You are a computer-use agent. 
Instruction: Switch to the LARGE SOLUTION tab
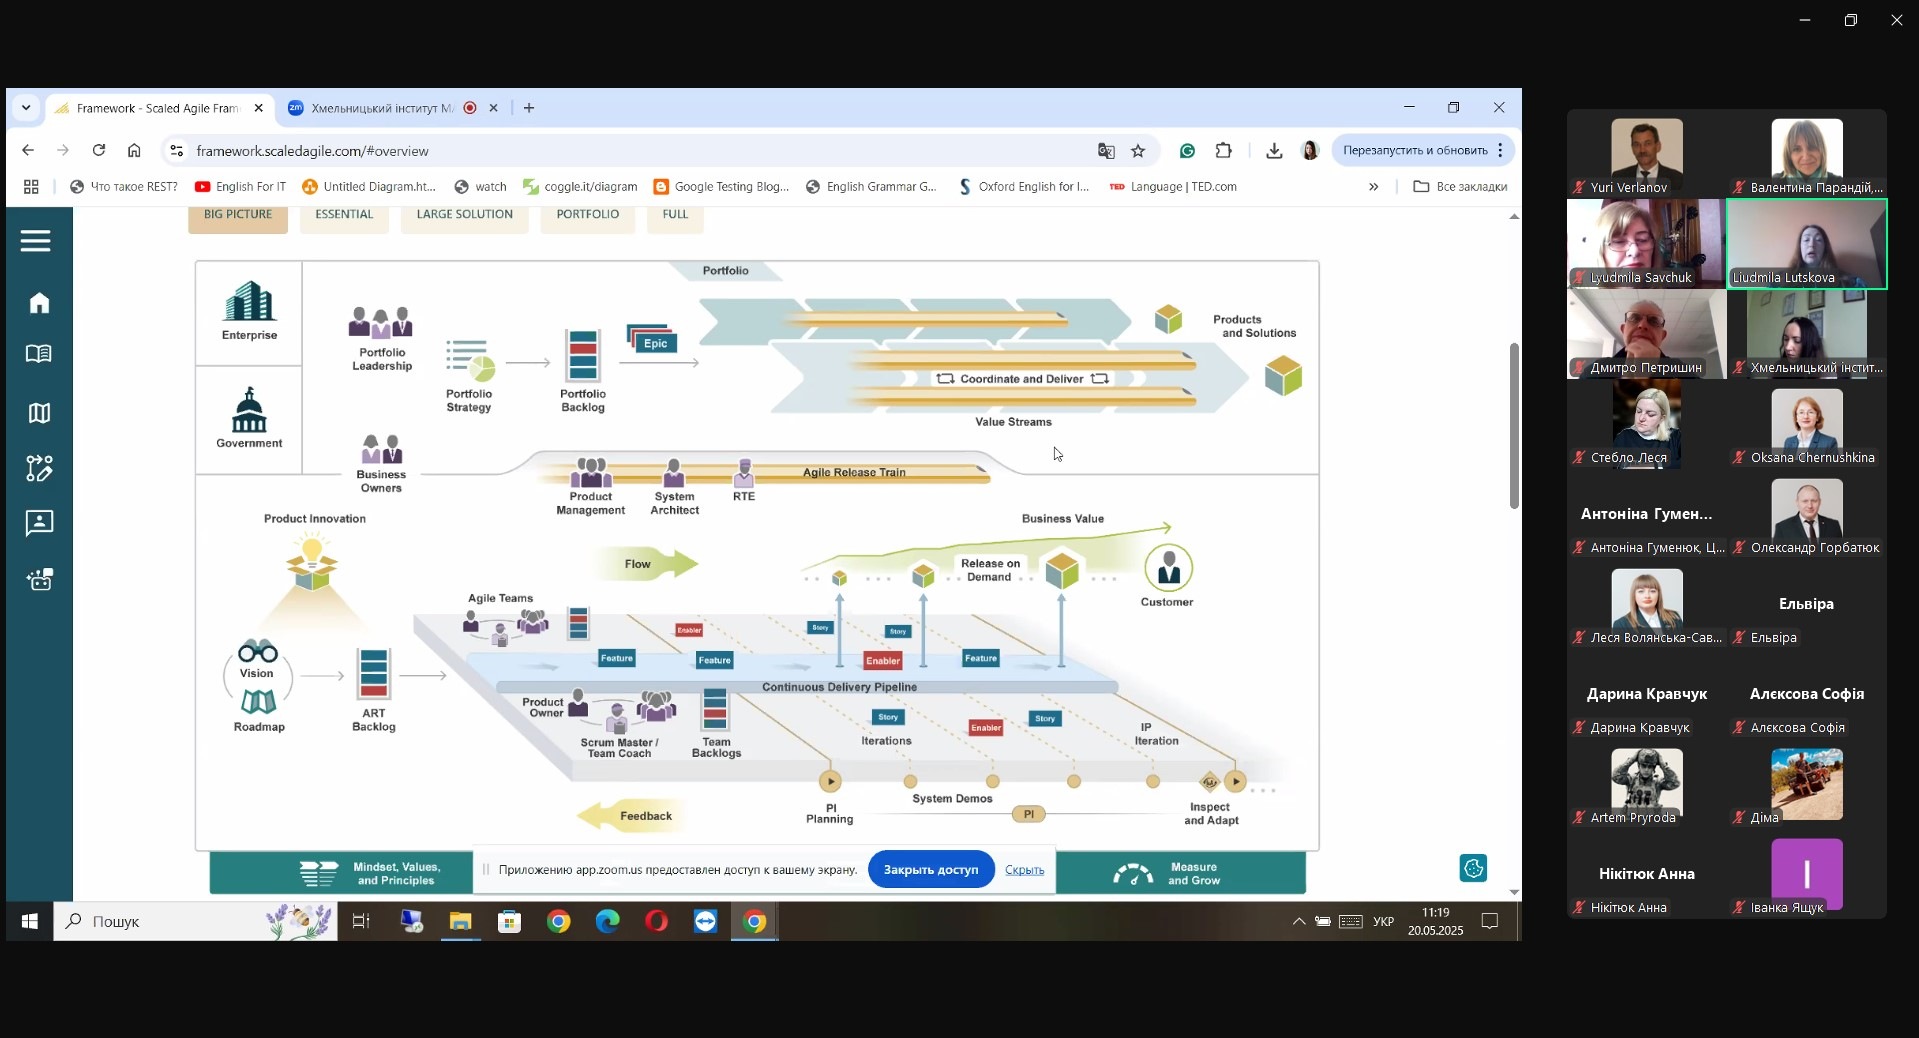[x=464, y=215]
